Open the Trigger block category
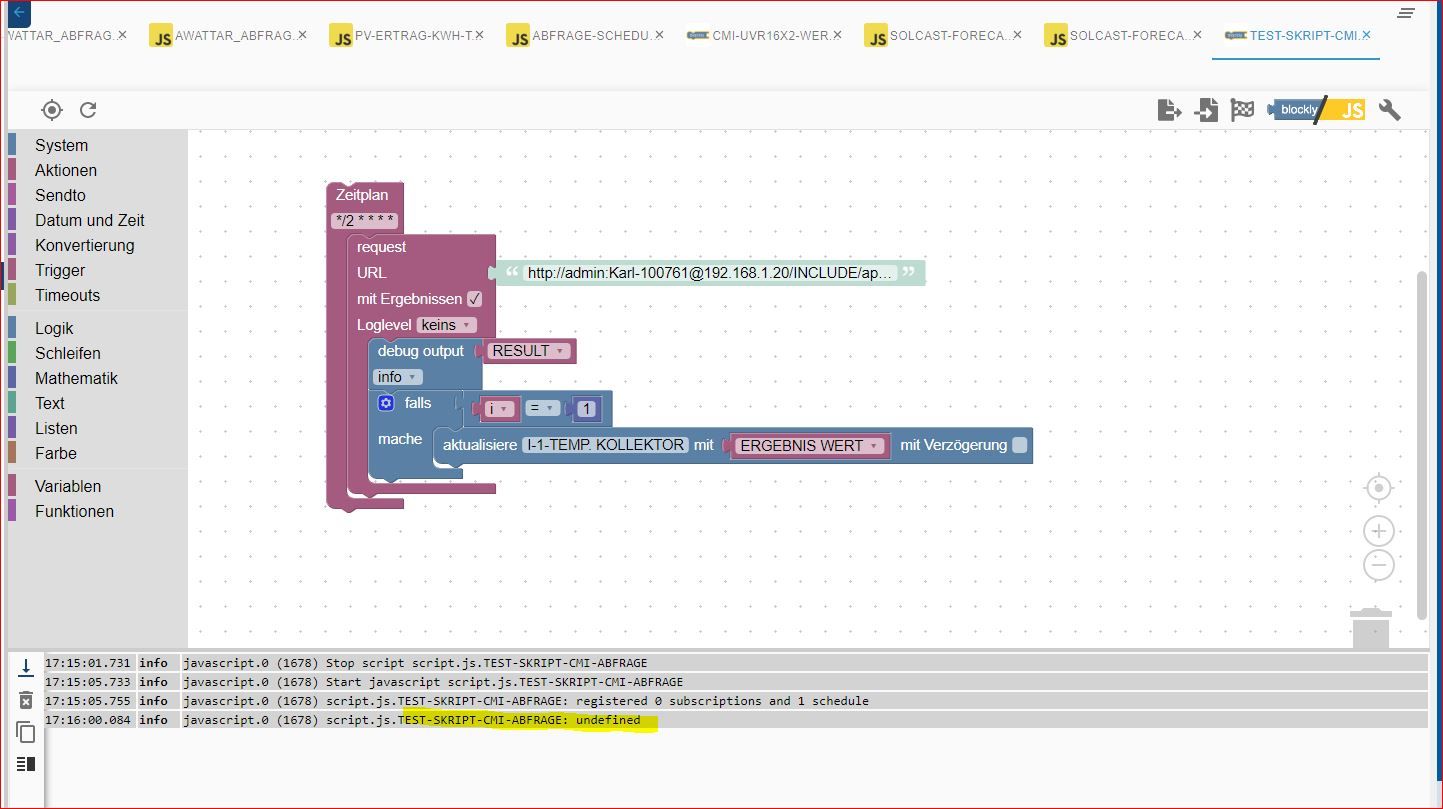The height and width of the screenshot is (809, 1443). pyautogui.click(x=60, y=270)
